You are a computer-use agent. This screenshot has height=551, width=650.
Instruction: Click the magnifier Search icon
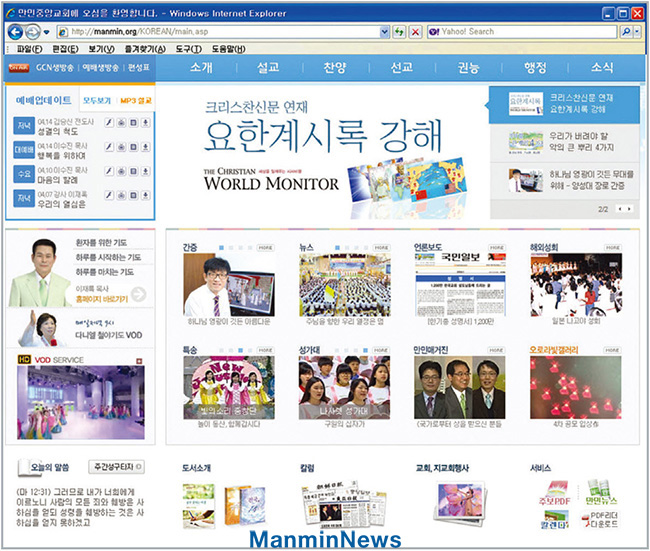[626, 32]
